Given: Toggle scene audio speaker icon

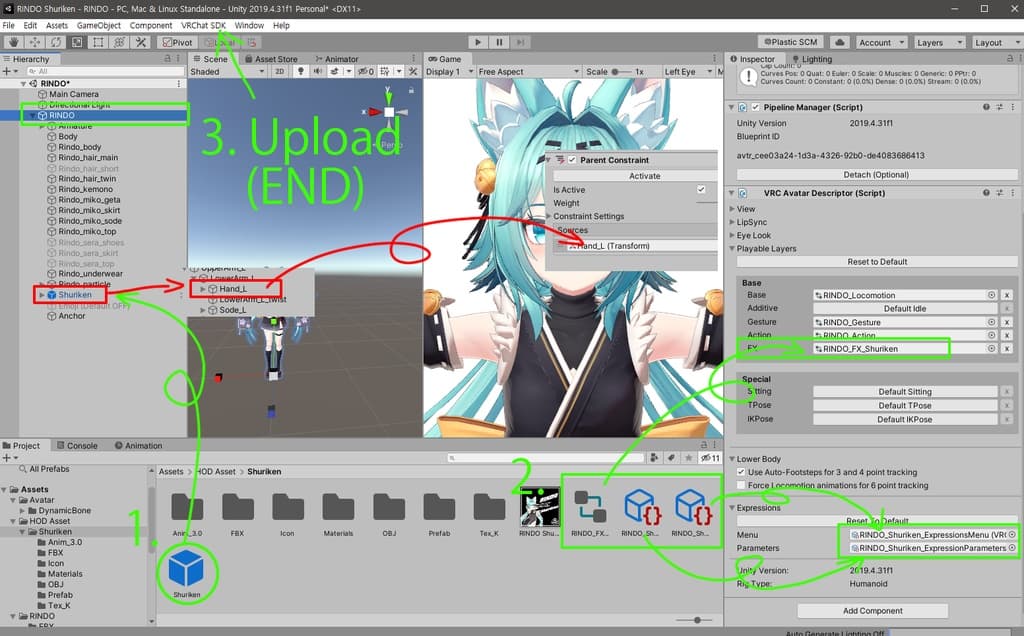Looking at the screenshot, I should pyautogui.click(x=317, y=71).
